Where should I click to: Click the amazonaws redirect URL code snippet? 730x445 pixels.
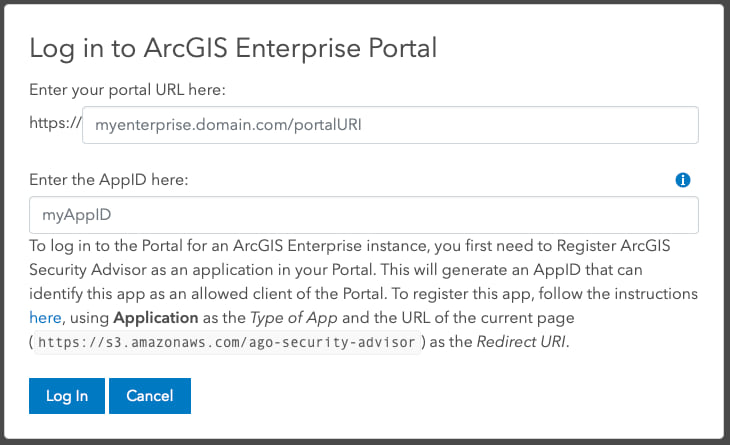coord(228,343)
